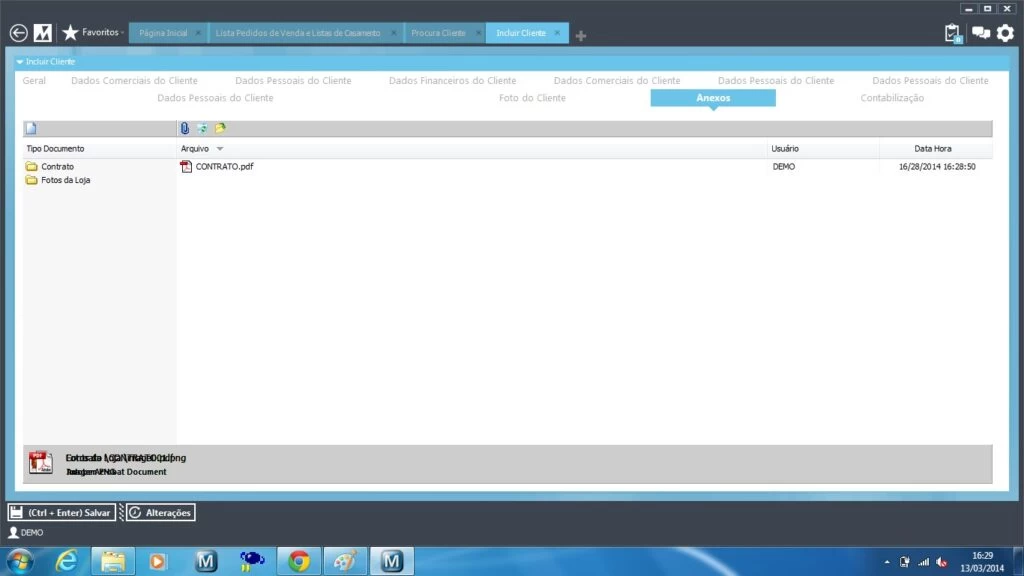1024x576 pixels.
Task: Select the Contrato folder
Action: (x=57, y=167)
